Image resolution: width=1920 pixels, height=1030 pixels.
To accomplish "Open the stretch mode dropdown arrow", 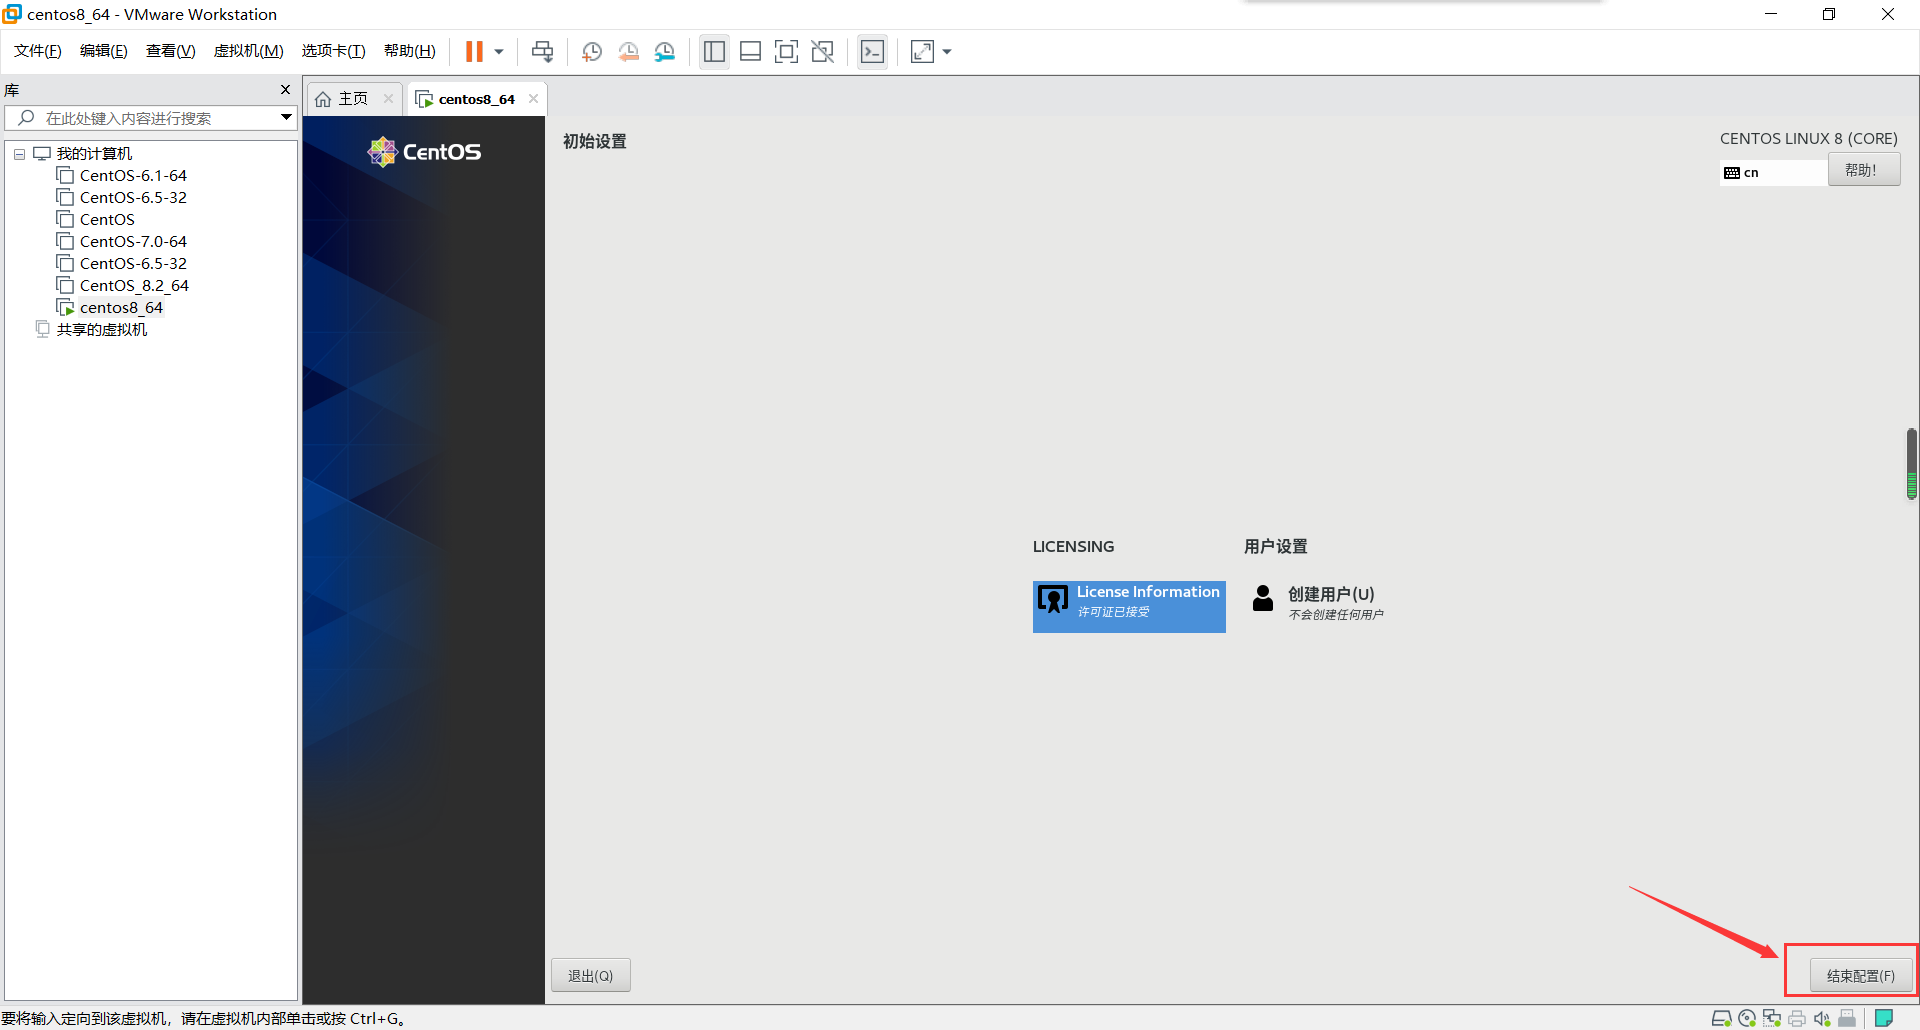I will click(946, 51).
